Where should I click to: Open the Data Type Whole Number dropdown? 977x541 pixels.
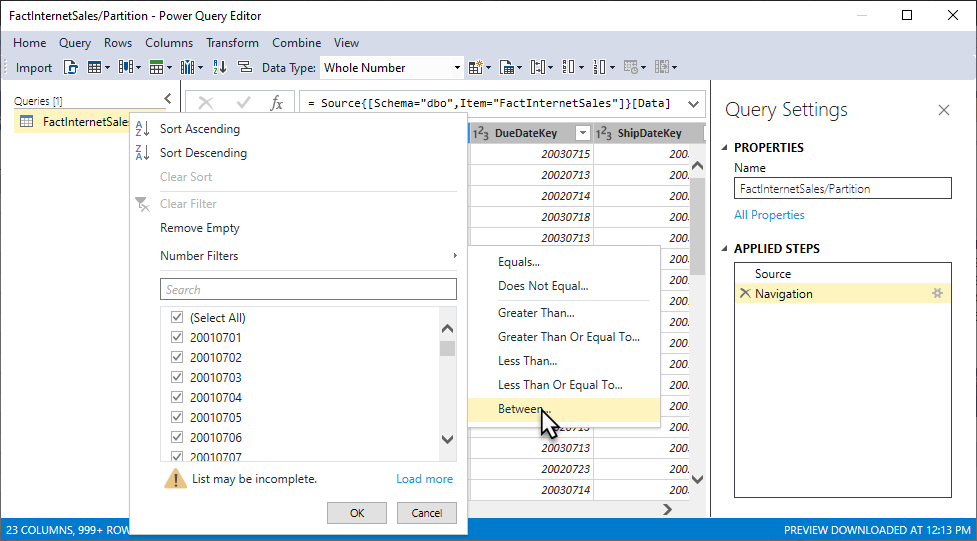click(457, 68)
